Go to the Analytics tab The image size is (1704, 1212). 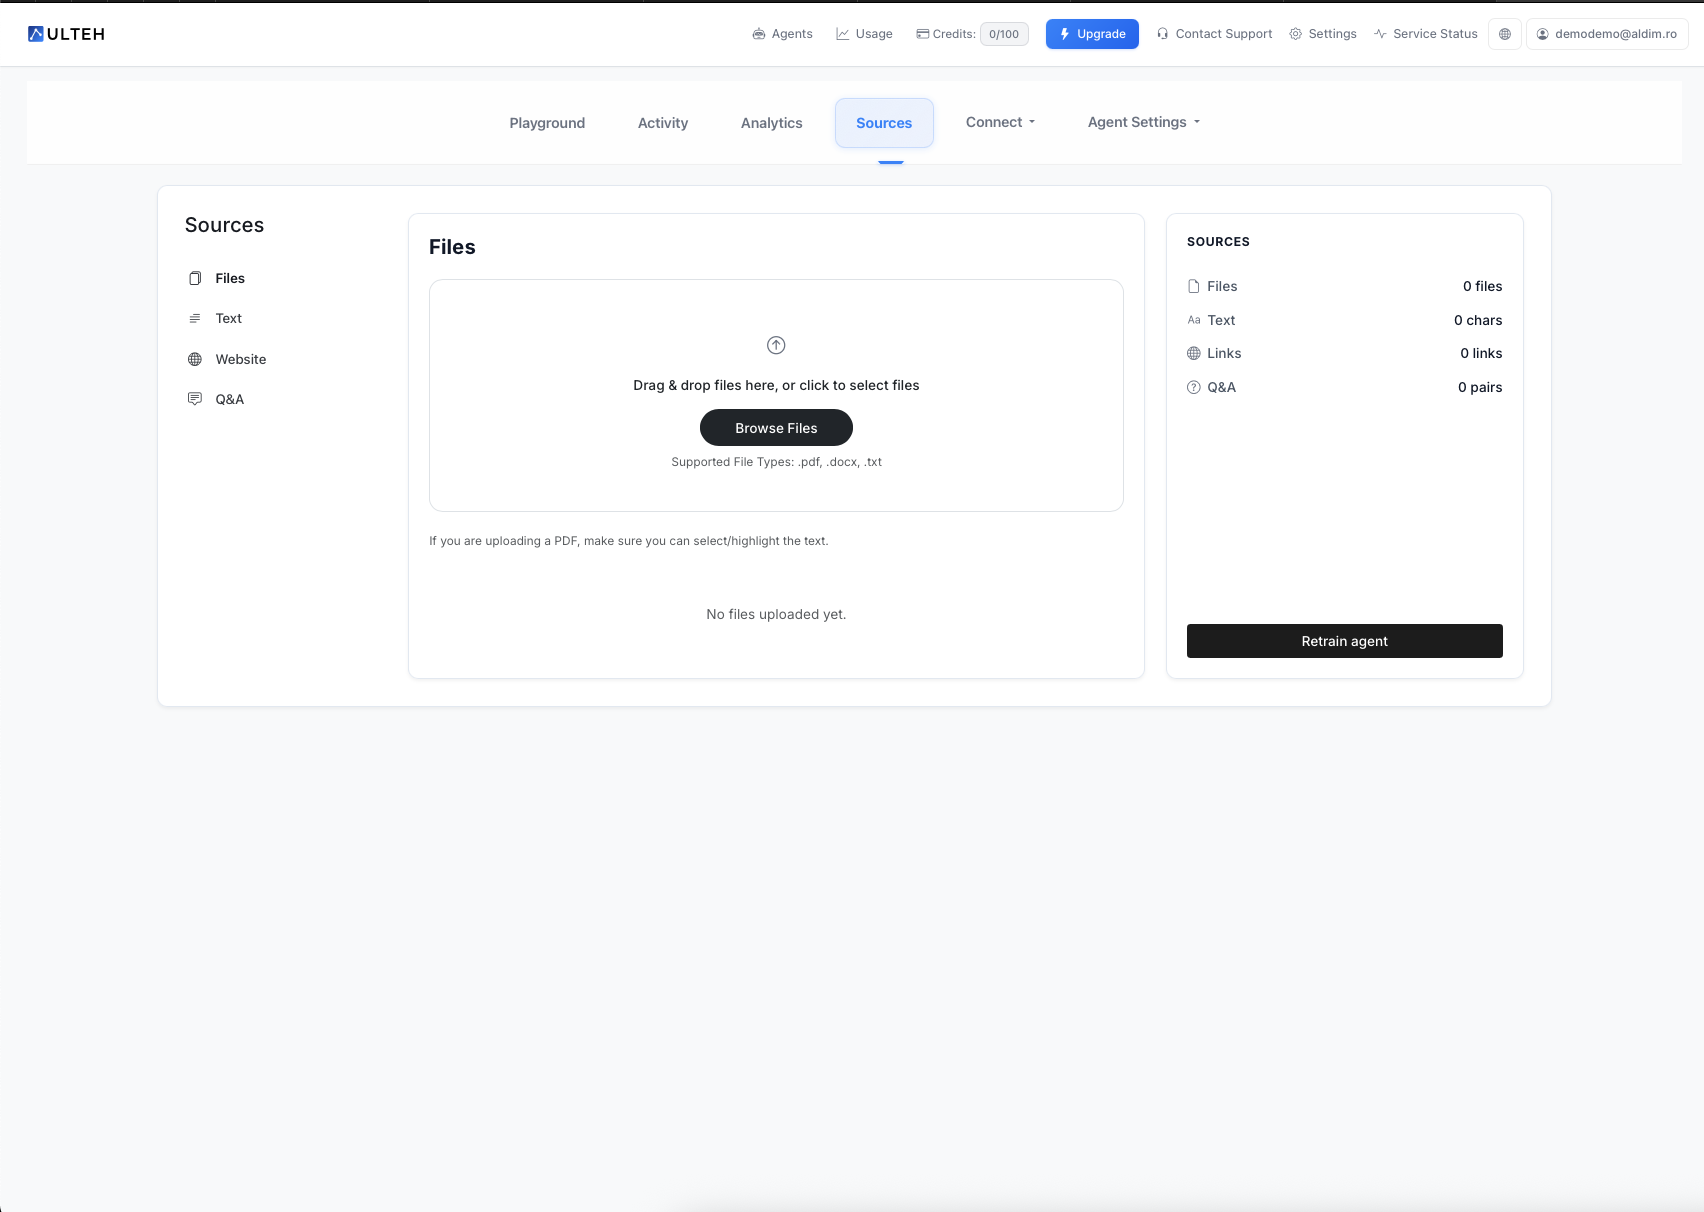click(771, 123)
